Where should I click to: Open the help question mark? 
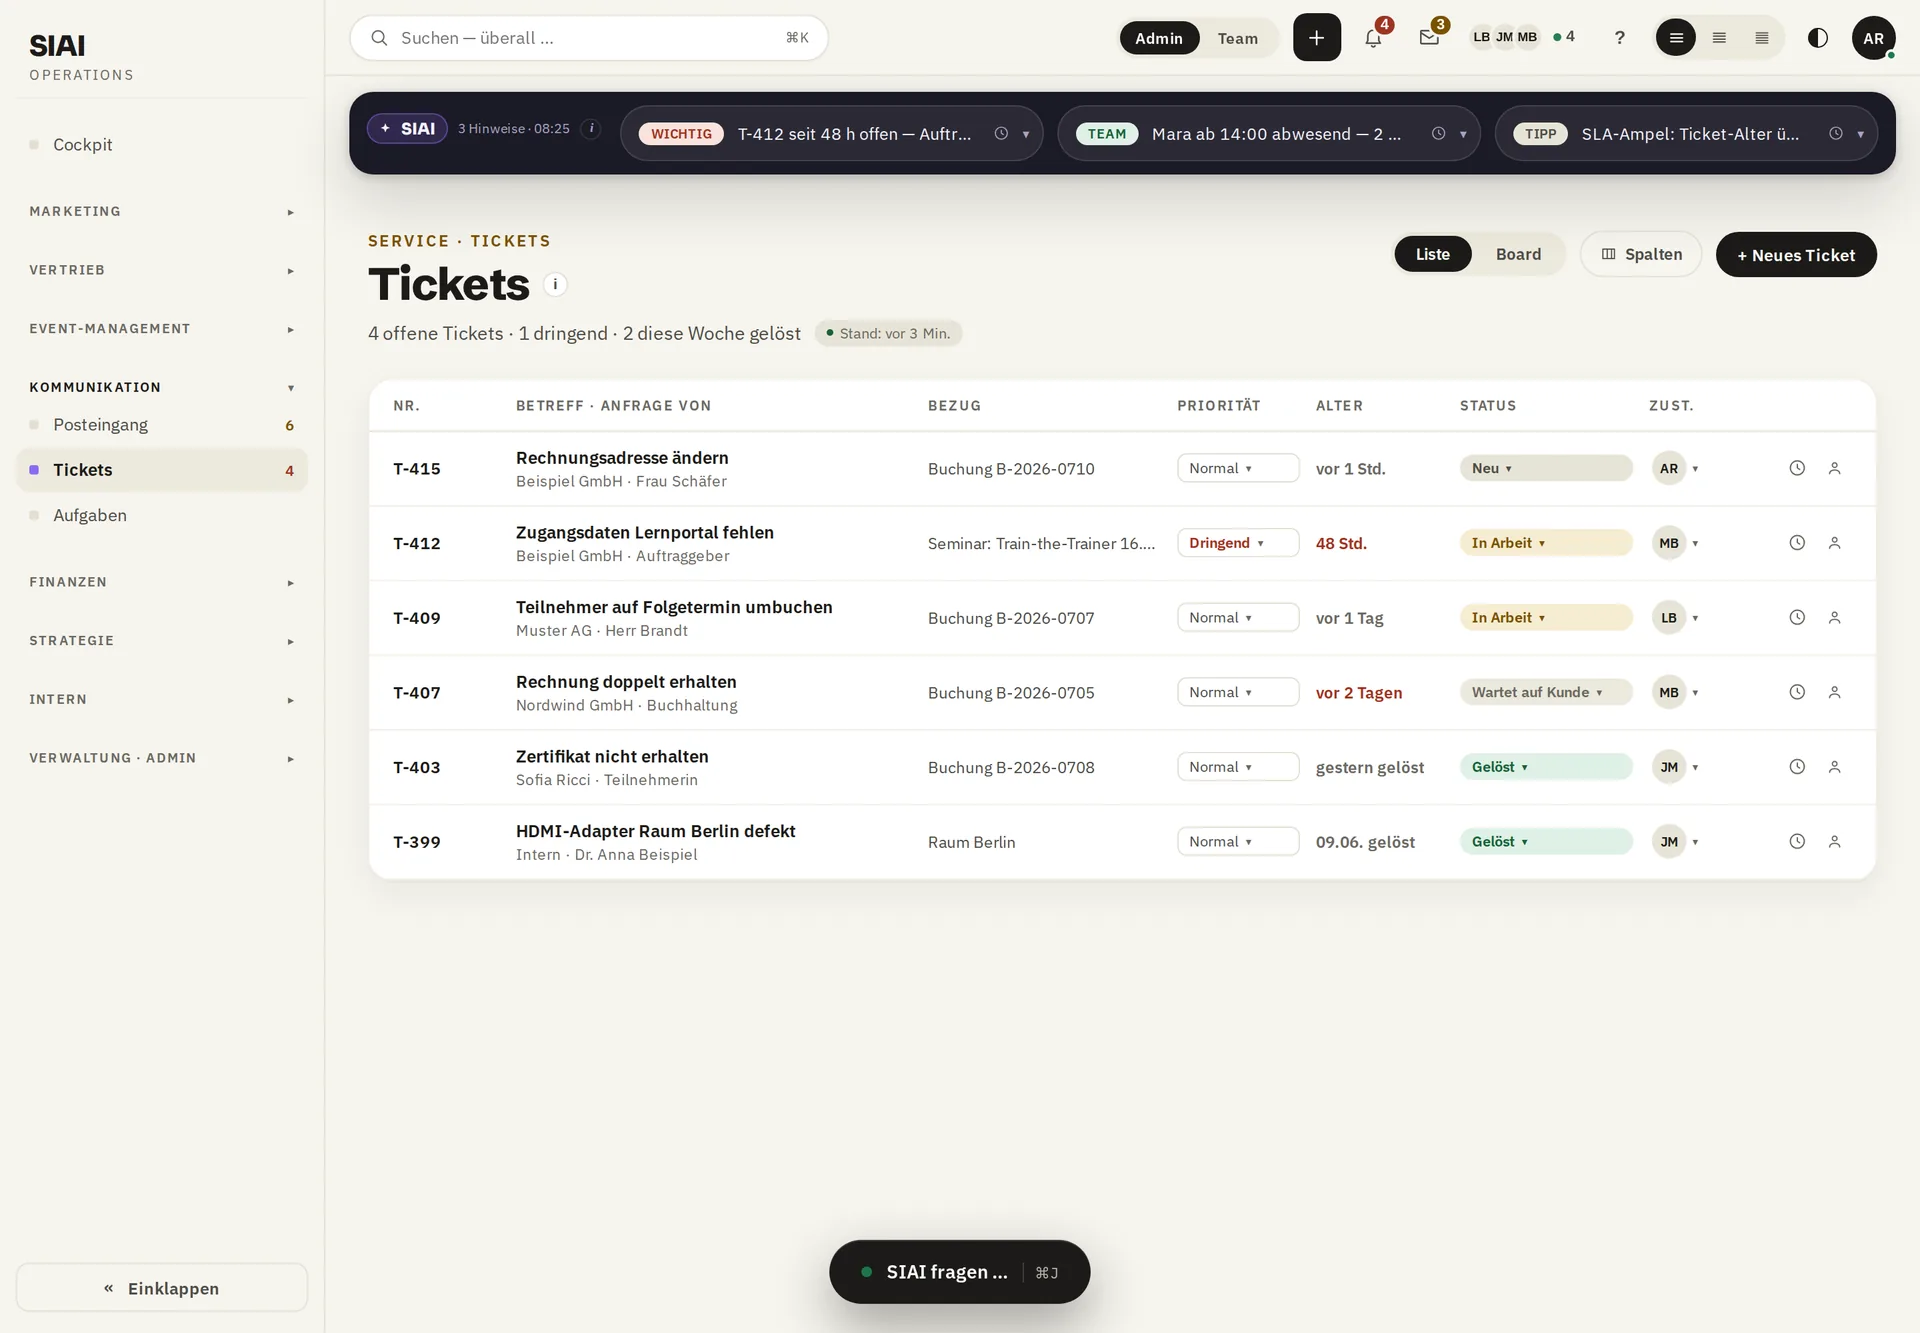[x=1619, y=38]
